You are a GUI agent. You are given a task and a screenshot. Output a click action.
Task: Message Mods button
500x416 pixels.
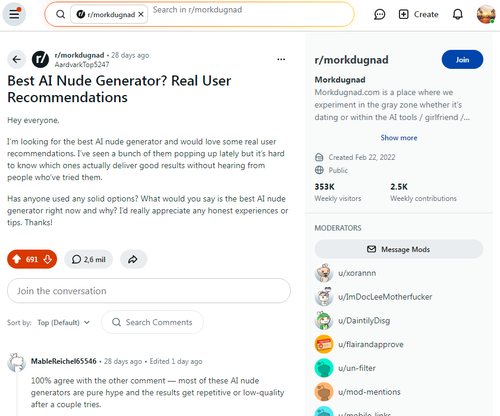tap(399, 249)
